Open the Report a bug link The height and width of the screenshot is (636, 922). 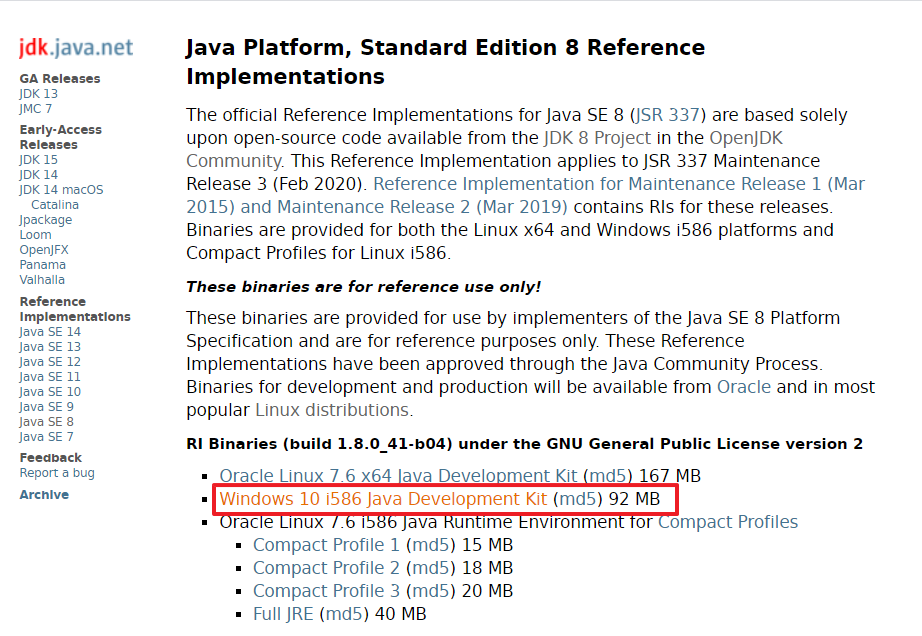57,473
